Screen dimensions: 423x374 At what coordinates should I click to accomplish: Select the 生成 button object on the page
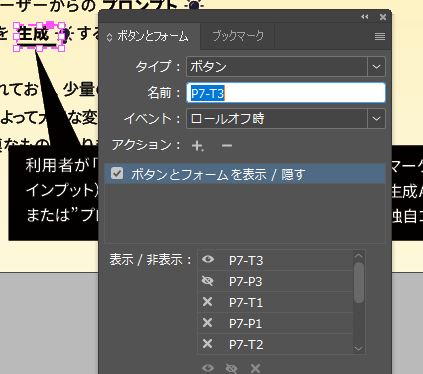[39, 37]
